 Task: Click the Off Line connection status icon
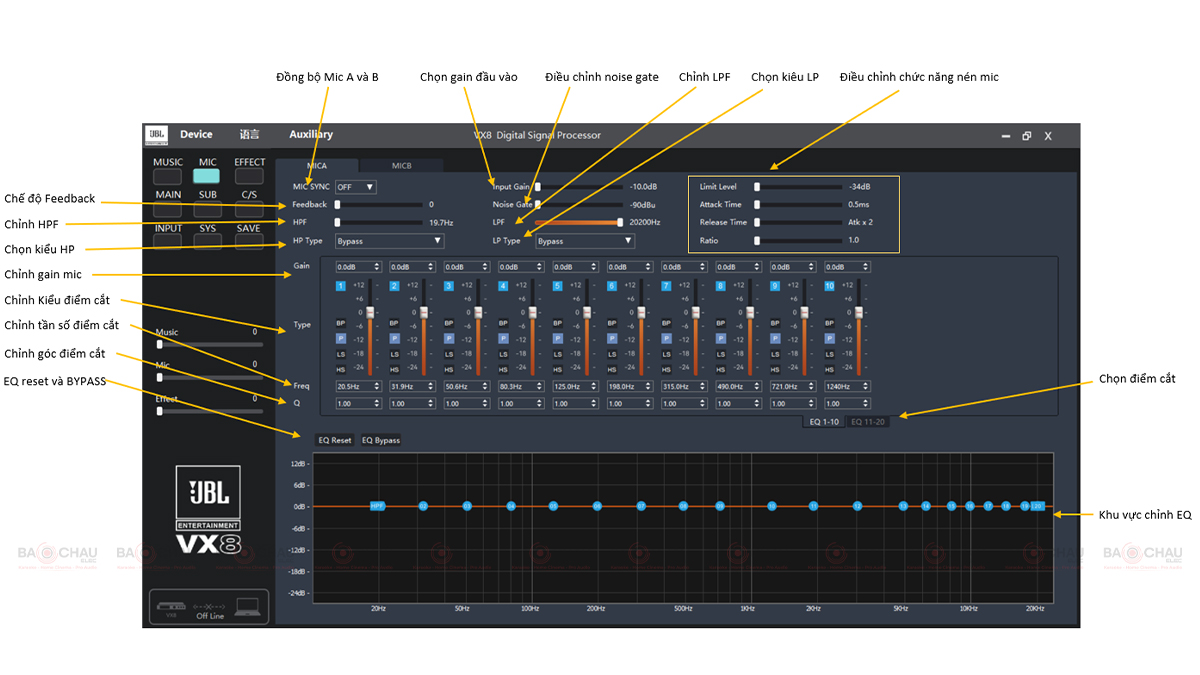(x=210, y=606)
